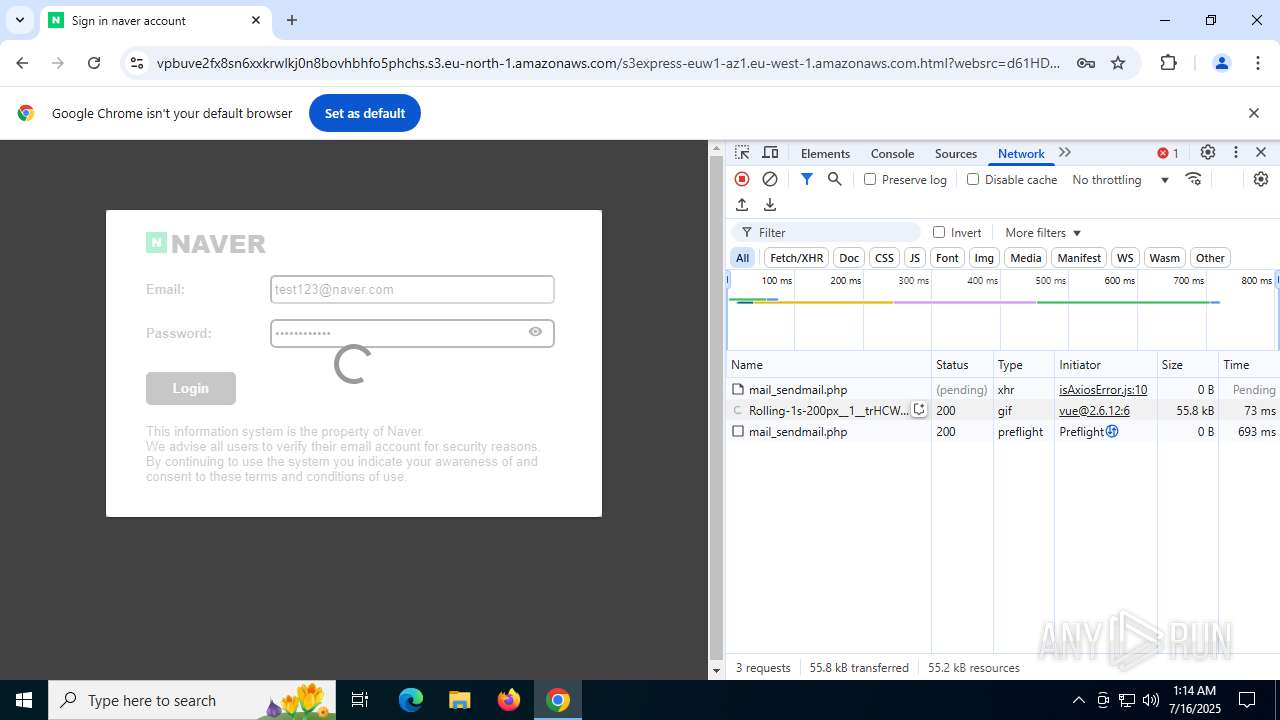The height and width of the screenshot is (720, 1280).
Task: Click the Login button
Action: [x=190, y=388]
